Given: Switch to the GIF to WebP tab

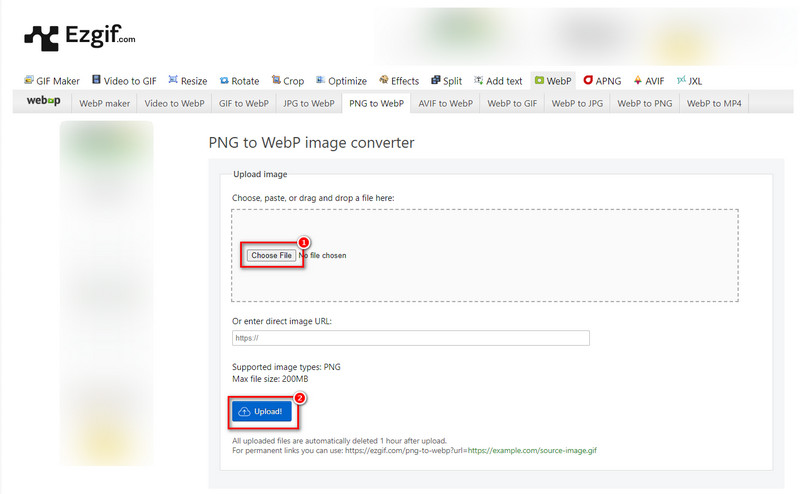Looking at the screenshot, I should click(x=243, y=103).
